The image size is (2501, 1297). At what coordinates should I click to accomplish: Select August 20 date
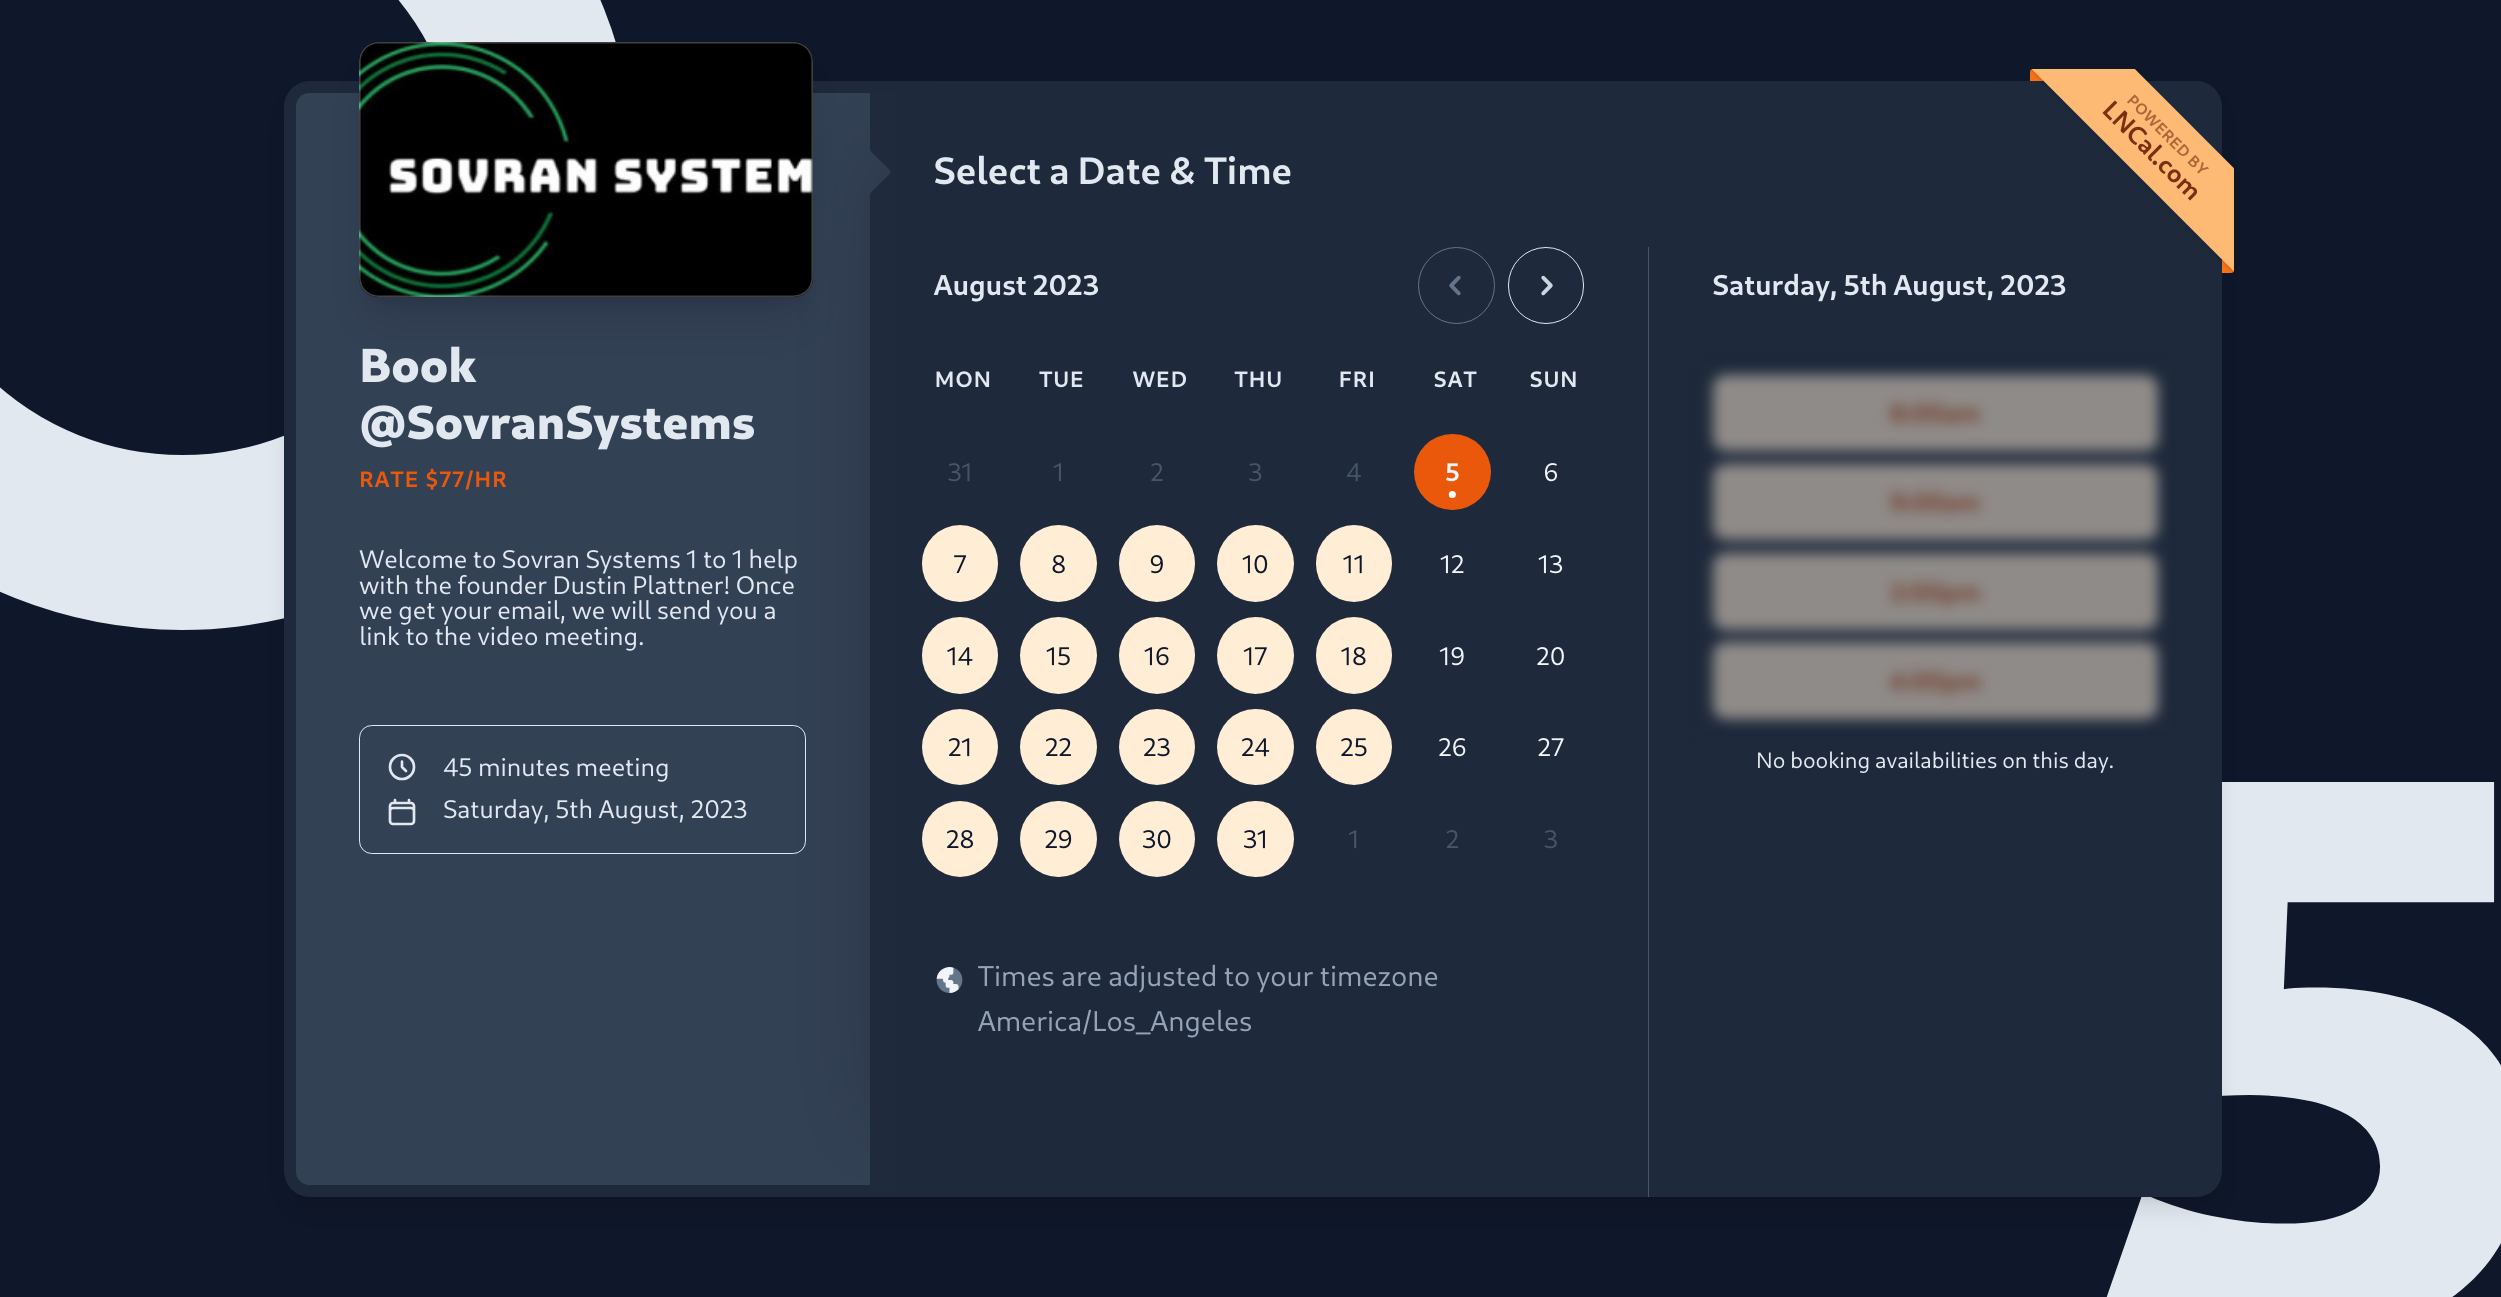point(1550,656)
